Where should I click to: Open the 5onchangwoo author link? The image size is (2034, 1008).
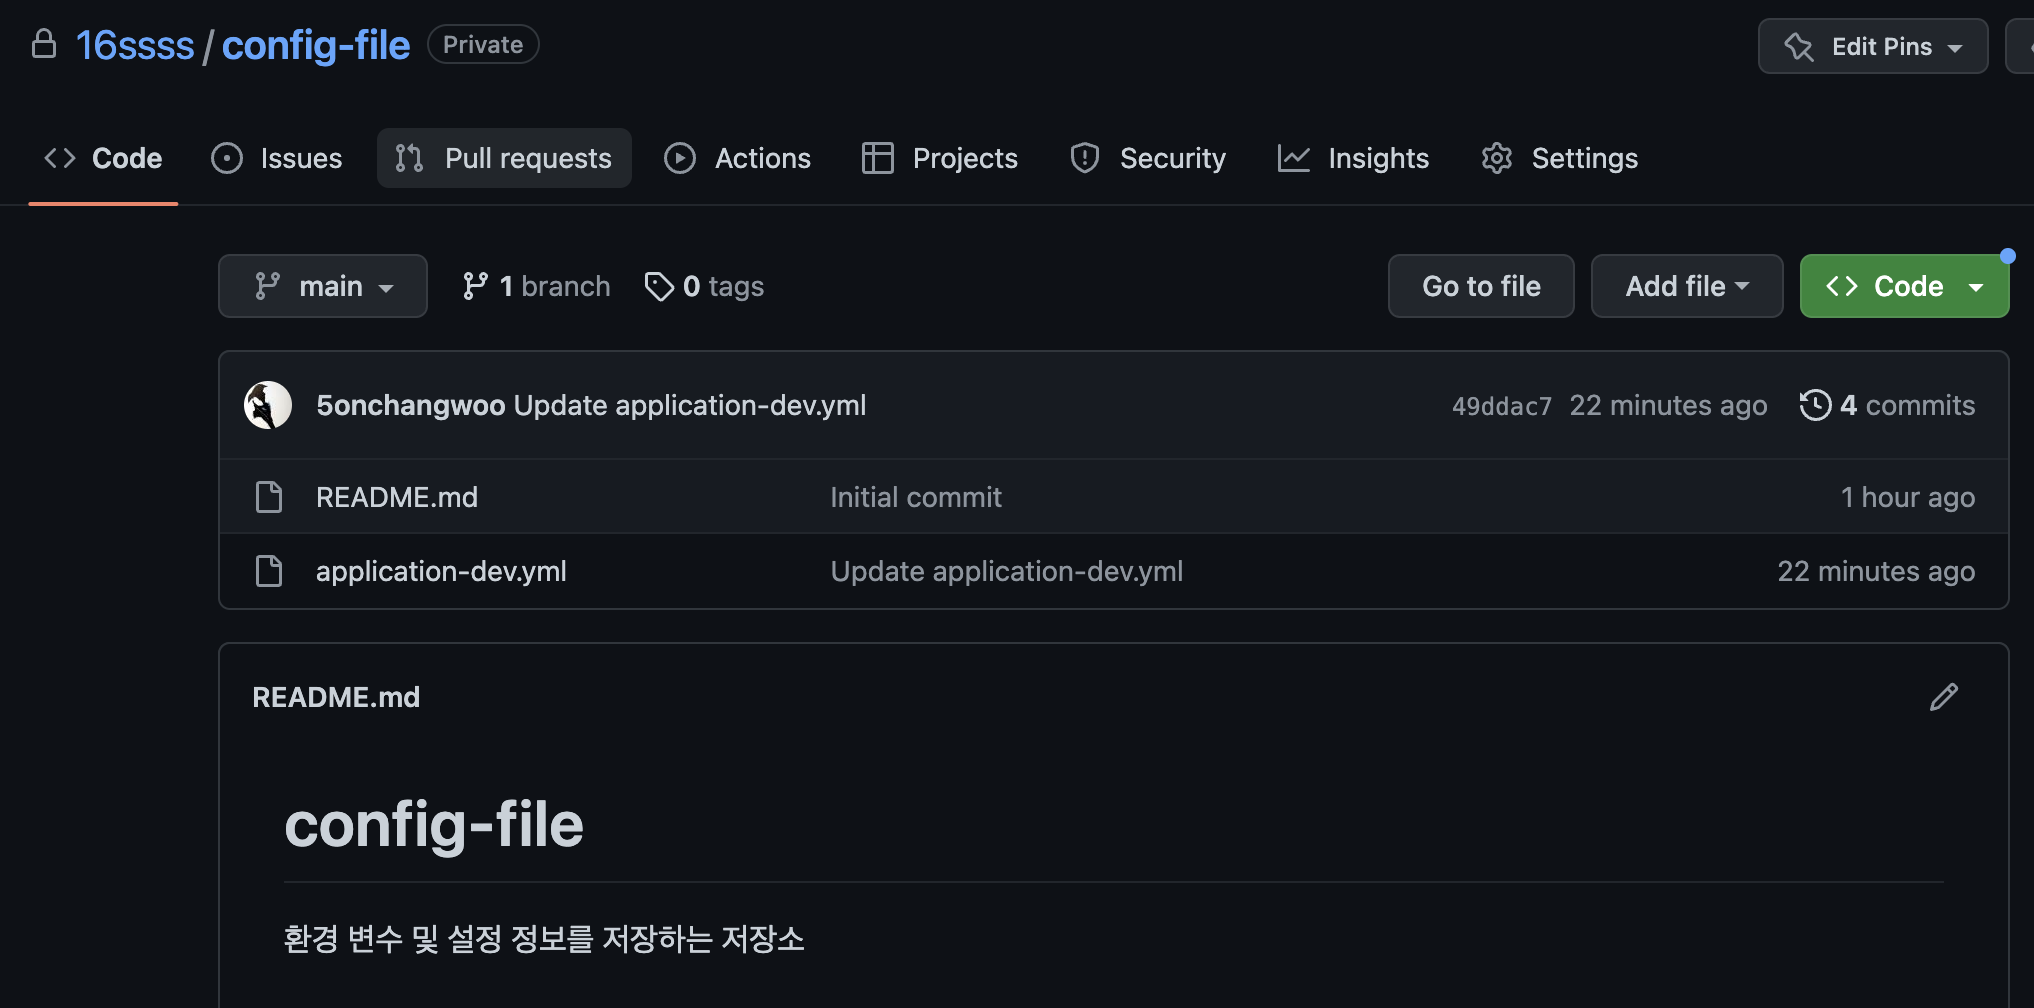[411, 405]
